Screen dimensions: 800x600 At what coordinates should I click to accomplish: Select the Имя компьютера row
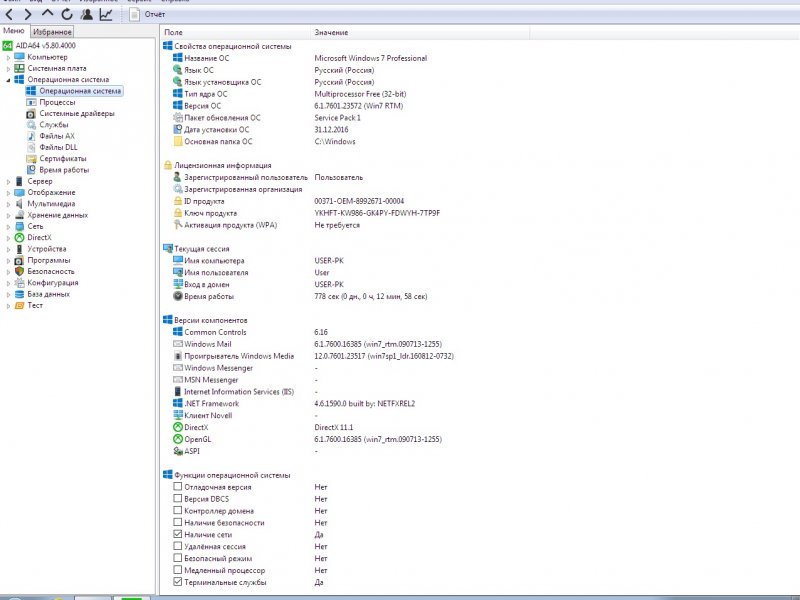(259, 261)
